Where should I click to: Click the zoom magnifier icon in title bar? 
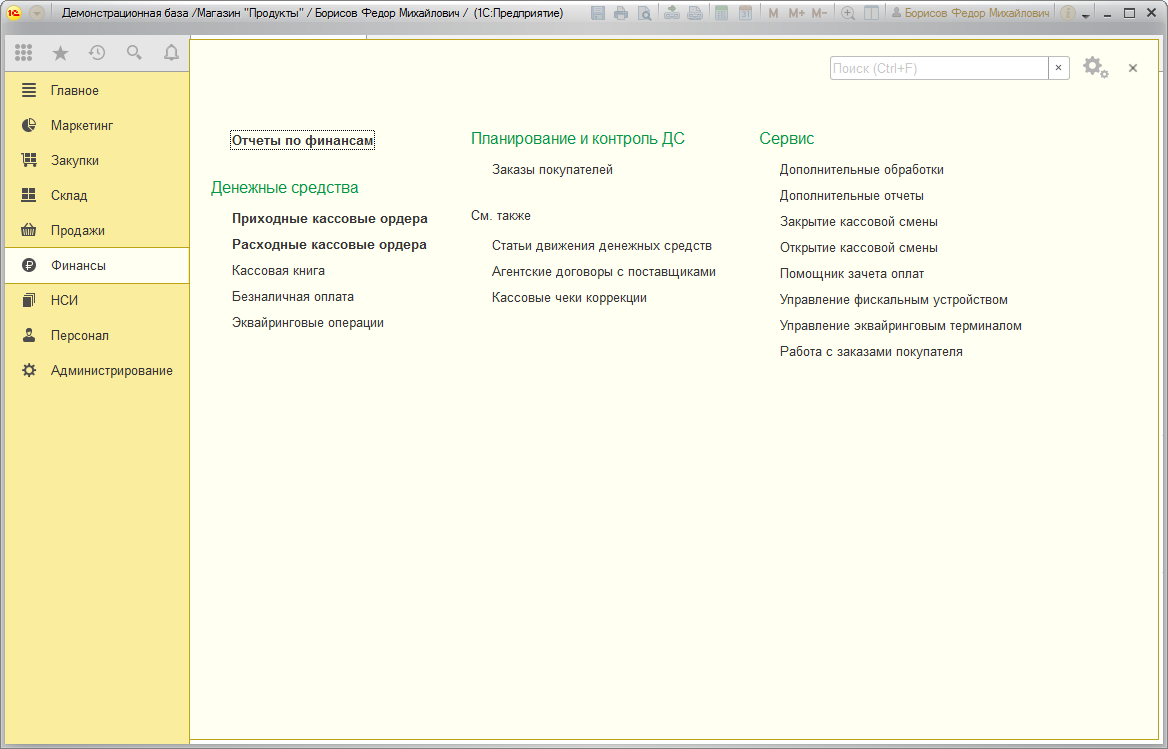(x=848, y=13)
